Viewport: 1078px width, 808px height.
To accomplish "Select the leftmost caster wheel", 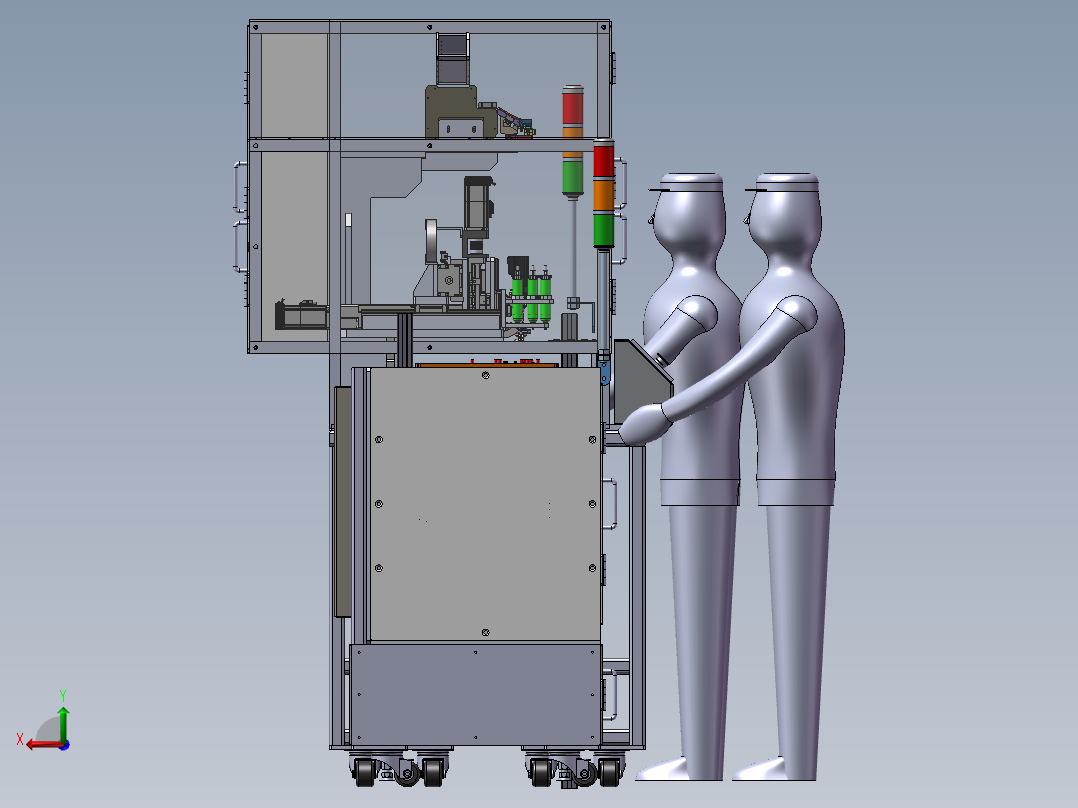I will [364, 772].
